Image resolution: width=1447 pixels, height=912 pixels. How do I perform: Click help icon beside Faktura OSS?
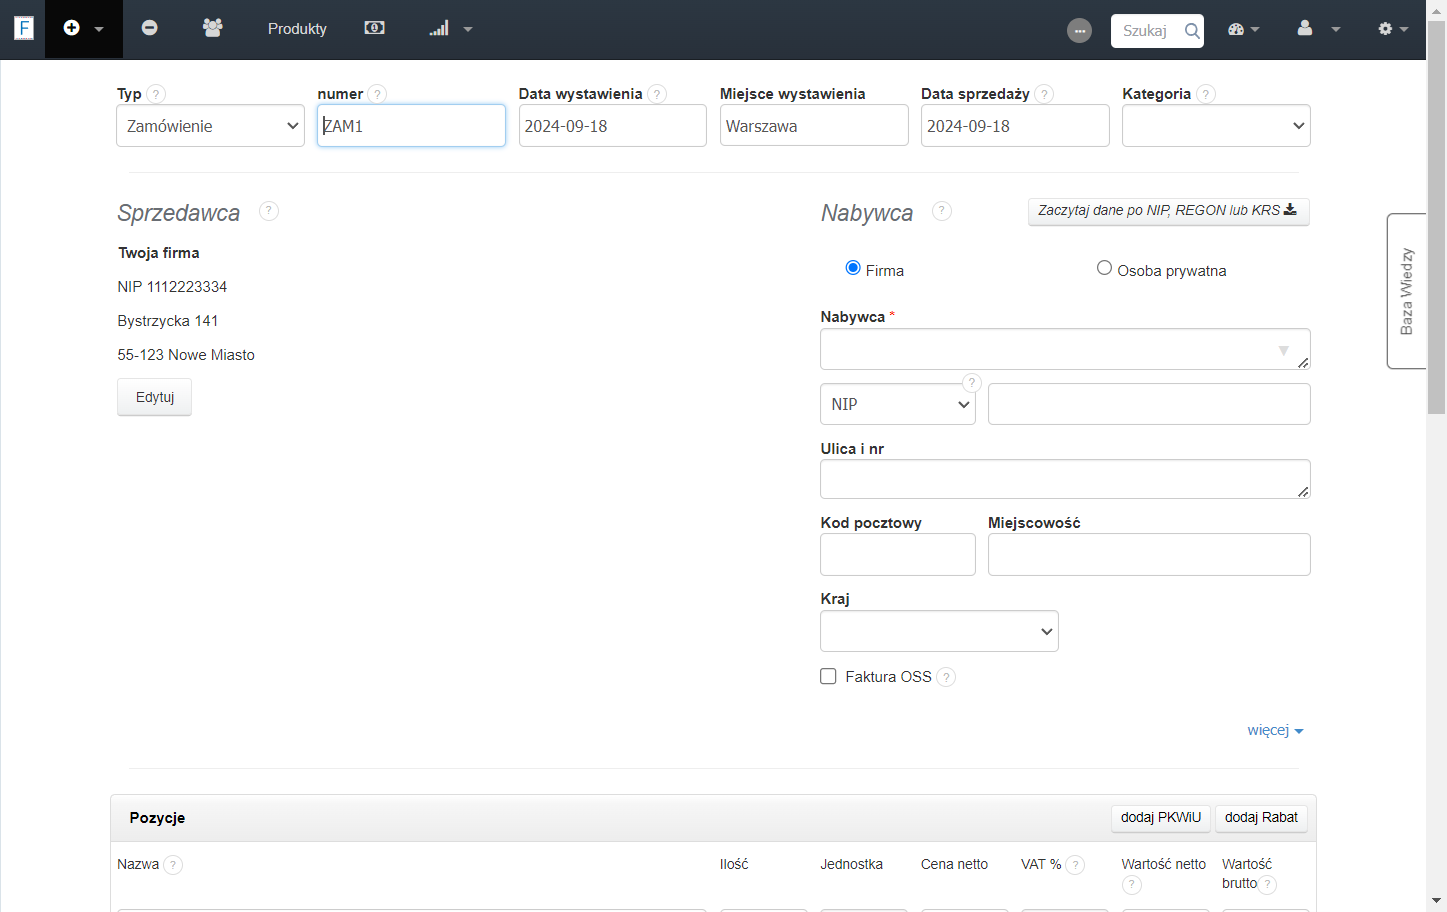click(946, 677)
